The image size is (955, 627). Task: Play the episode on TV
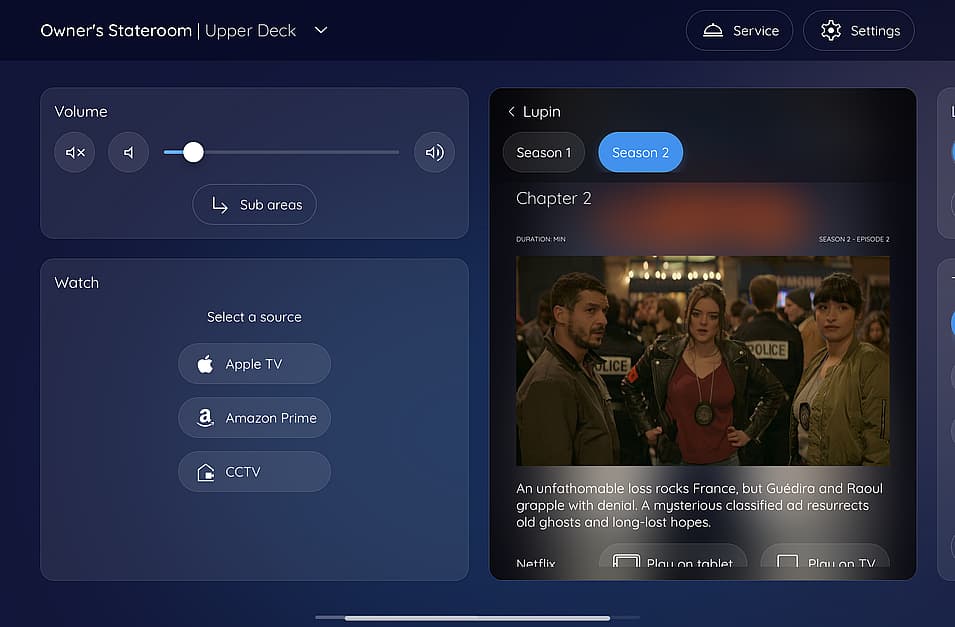tap(824, 562)
